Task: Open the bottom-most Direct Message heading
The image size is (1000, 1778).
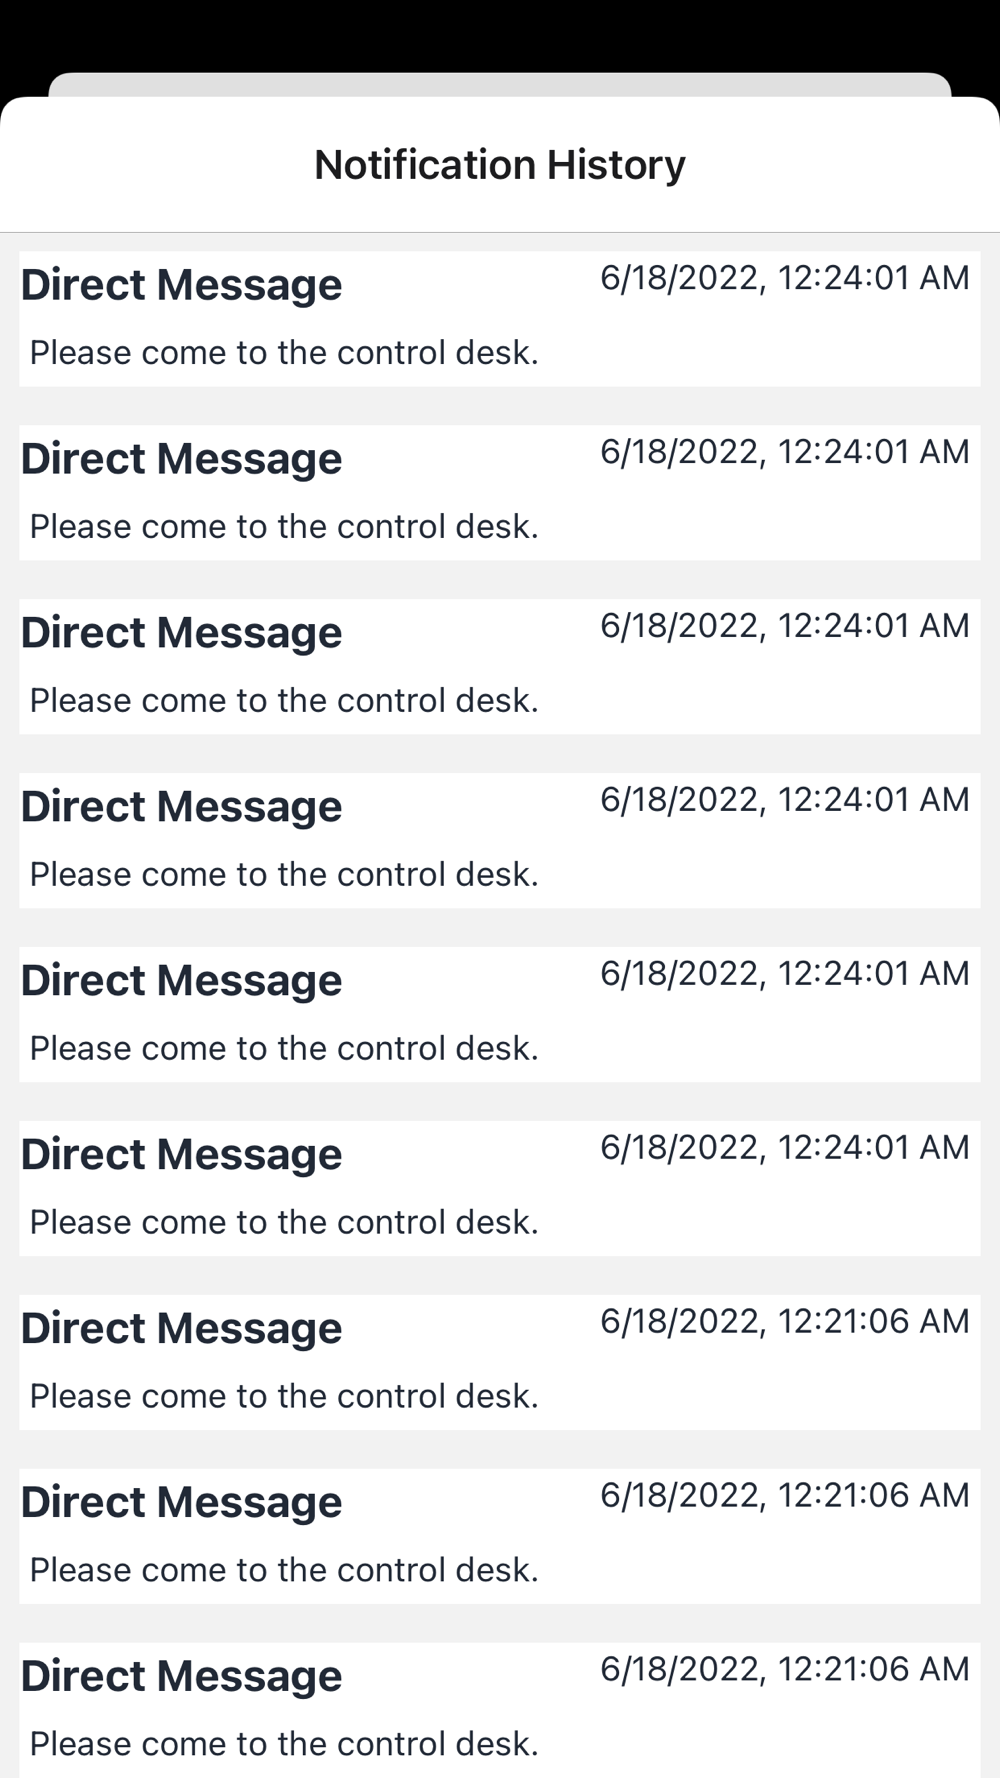Action: coord(182,1677)
